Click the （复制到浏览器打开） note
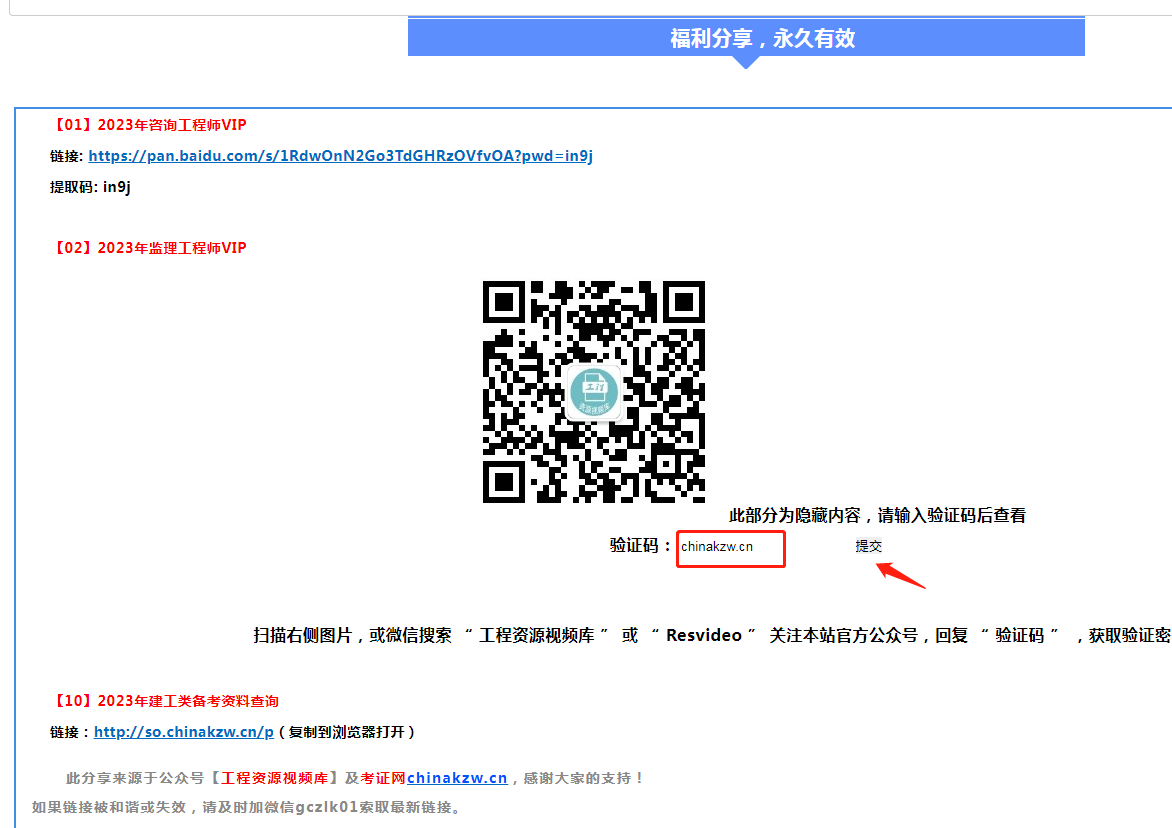1172x828 pixels. tap(346, 732)
